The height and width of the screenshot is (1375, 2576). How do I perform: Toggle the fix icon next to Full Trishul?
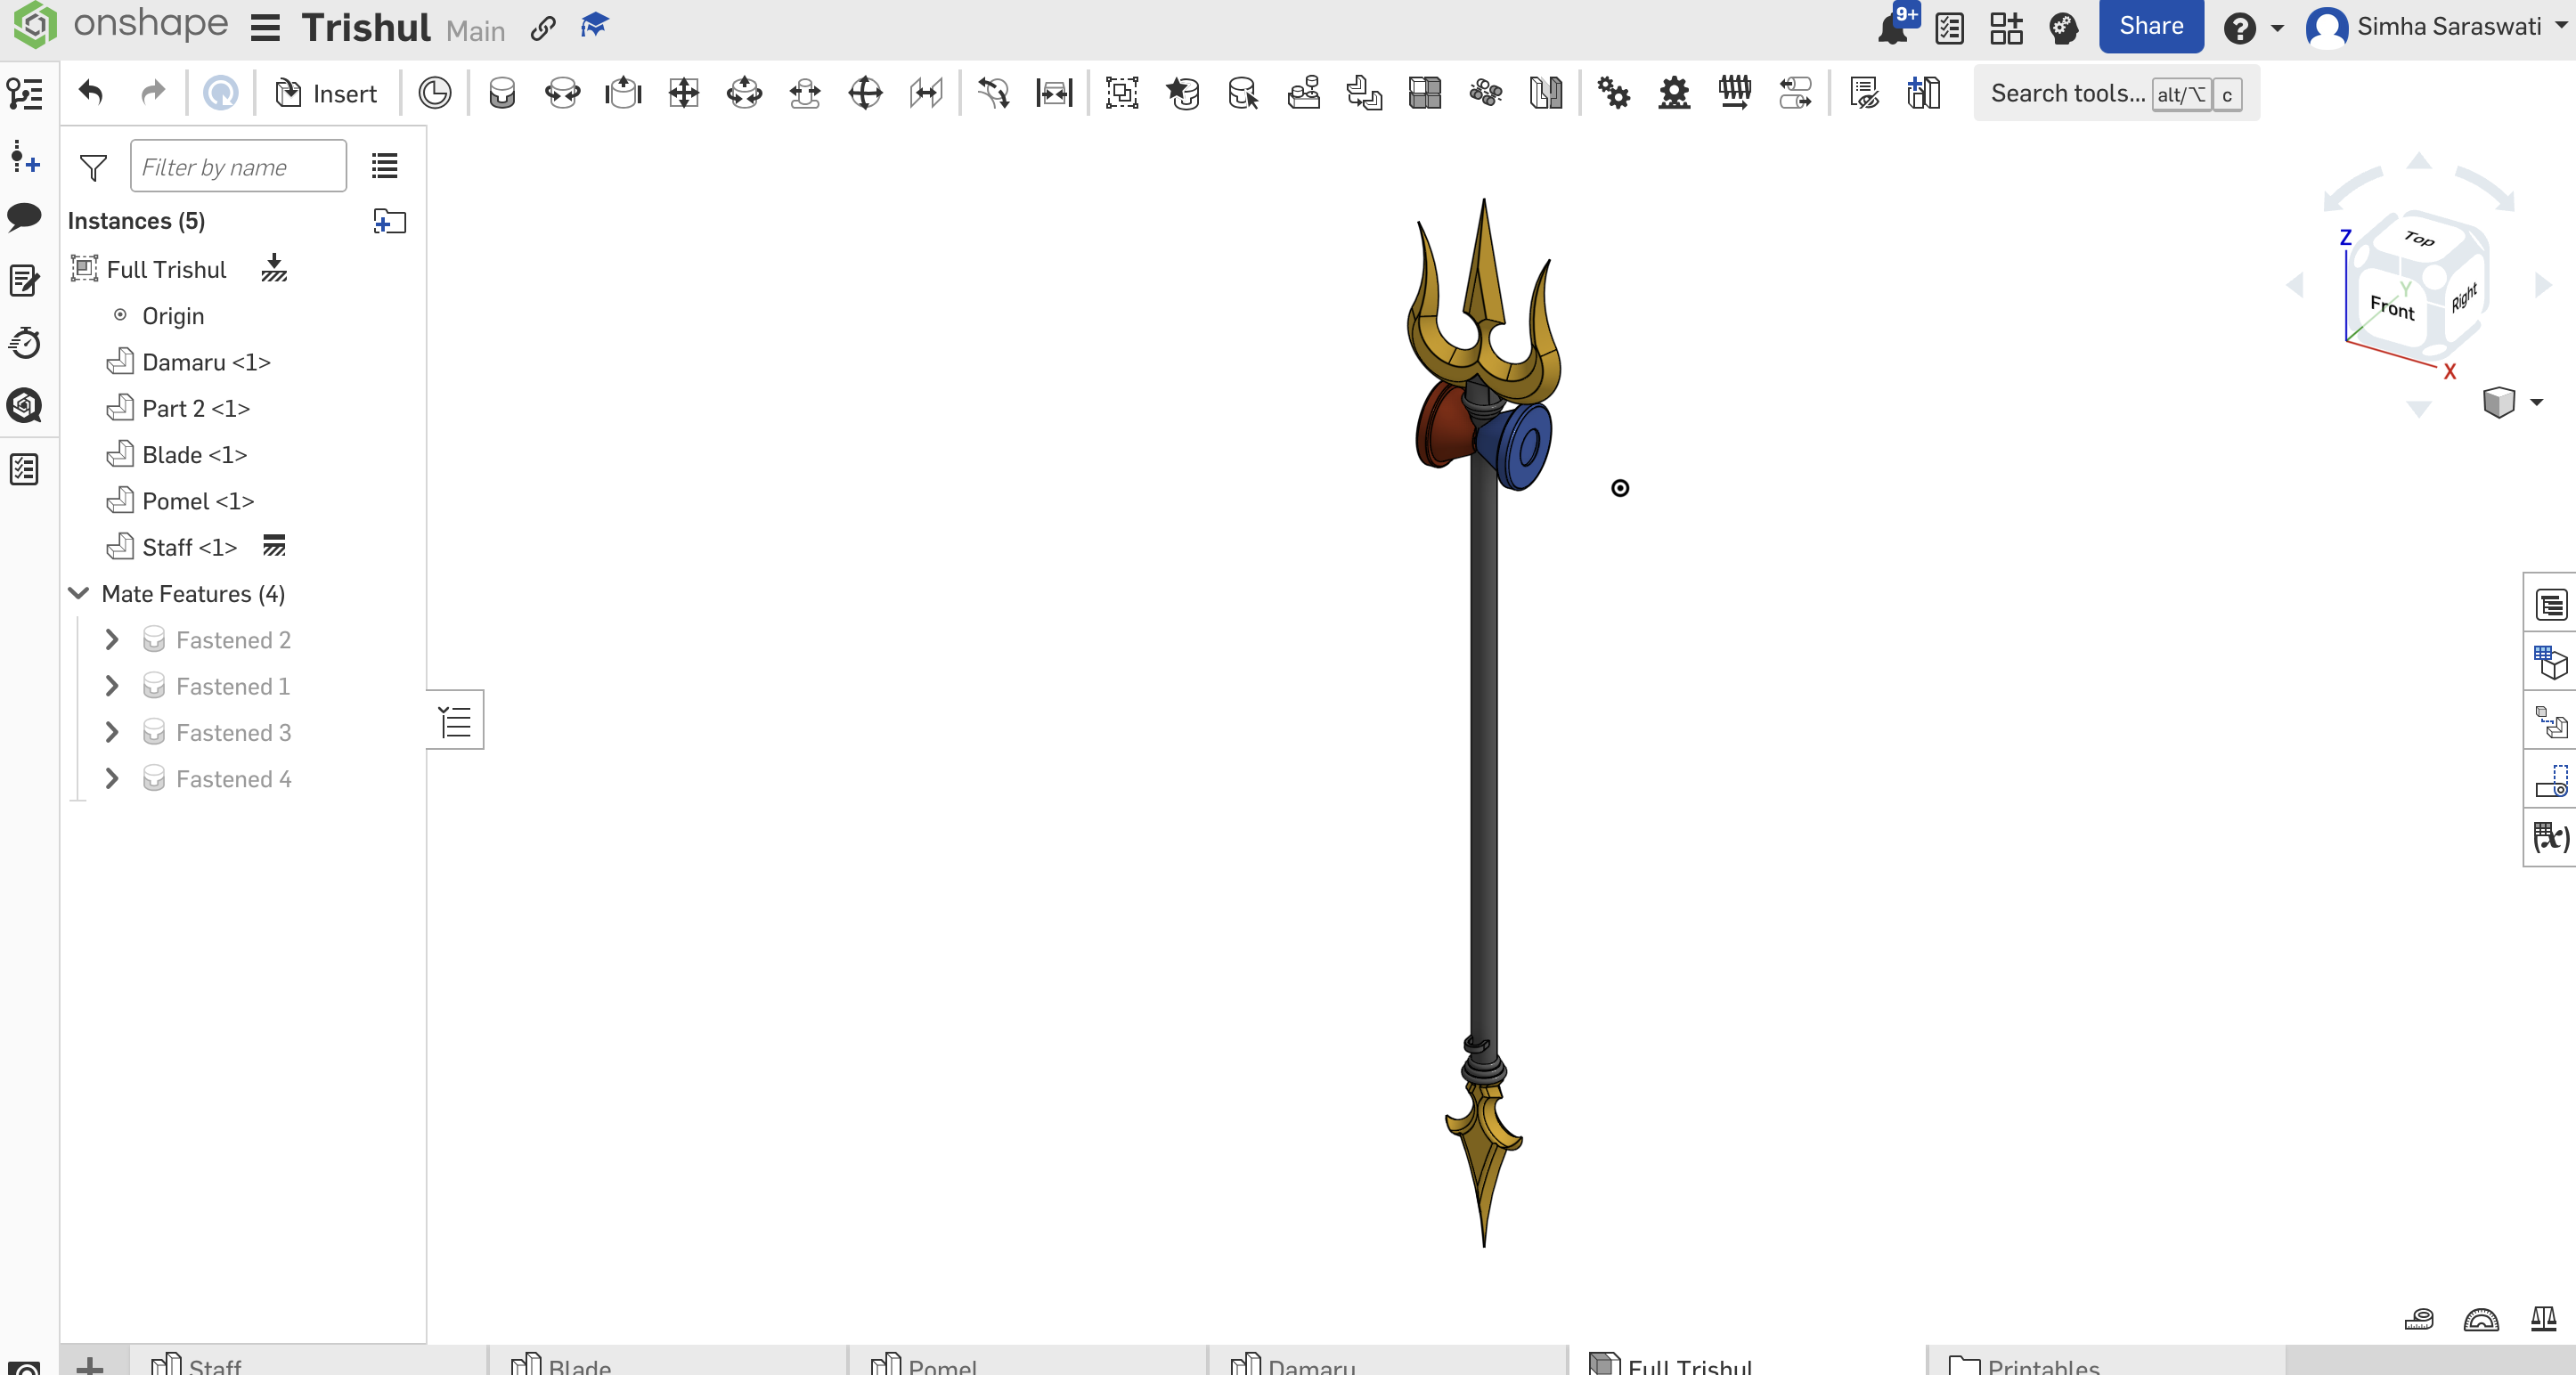274,268
